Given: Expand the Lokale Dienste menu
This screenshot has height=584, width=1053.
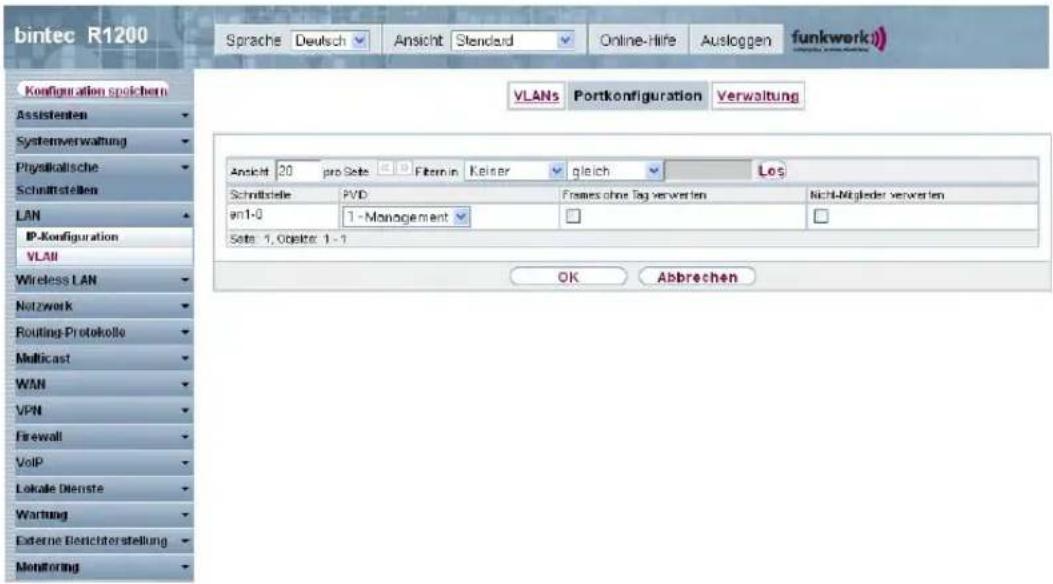Looking at the screenshot, I should [x=99, y=489].
